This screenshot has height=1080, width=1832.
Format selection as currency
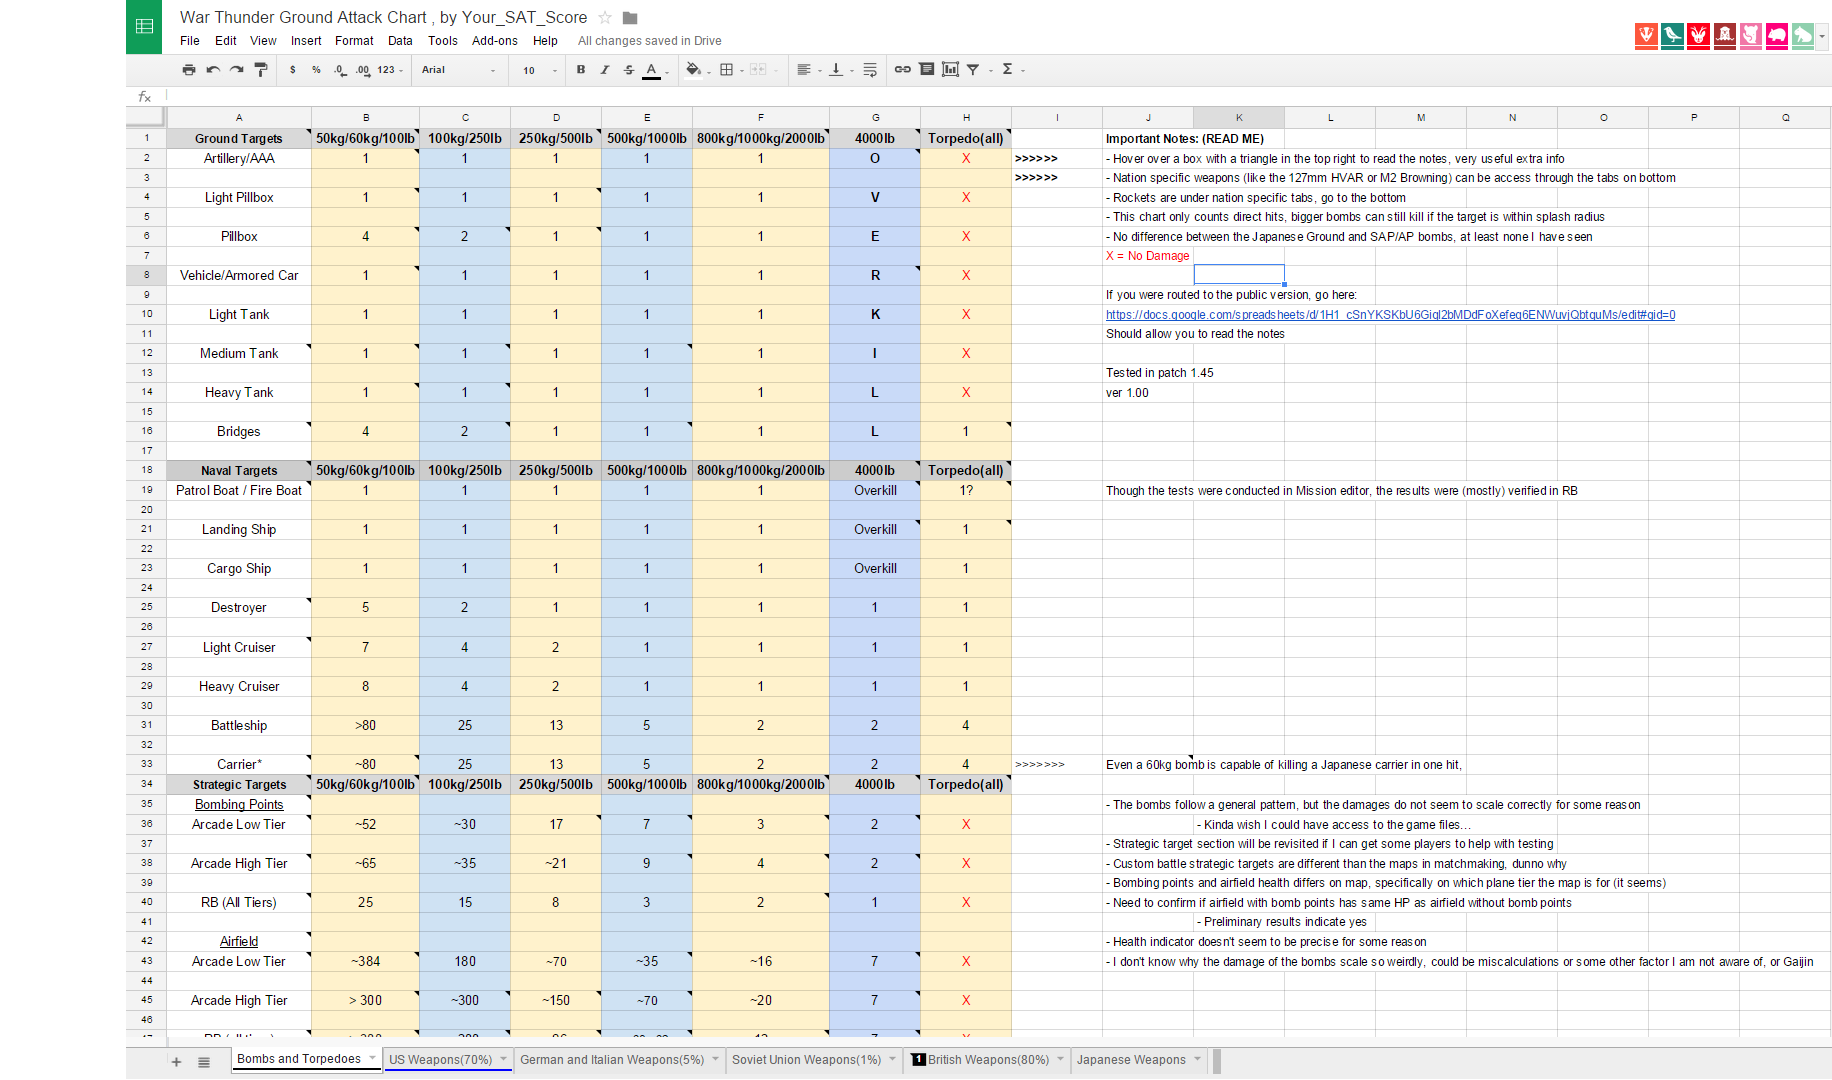(x=293, y=70)
